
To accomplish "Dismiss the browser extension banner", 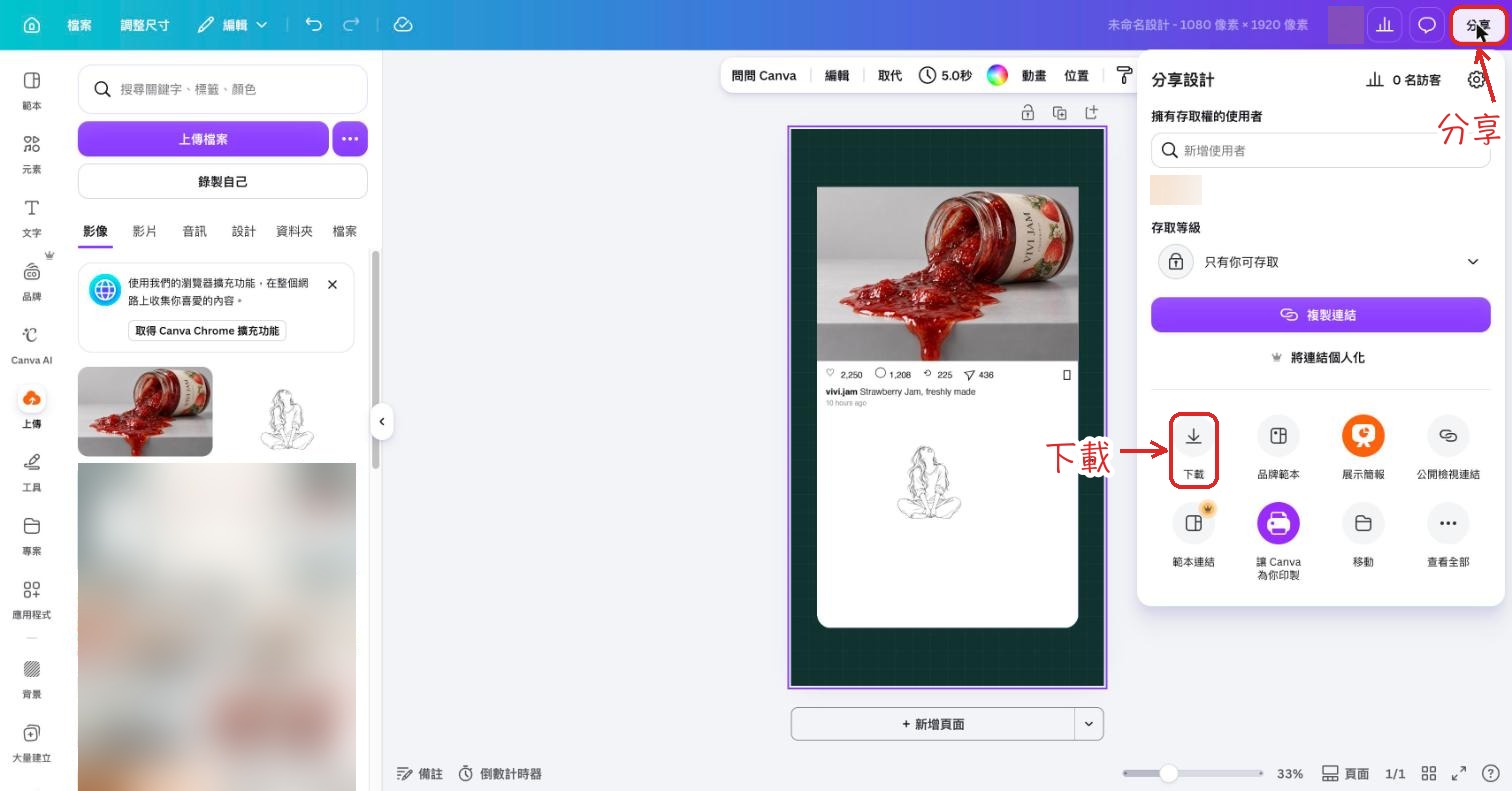I will (x=333, y=285).
